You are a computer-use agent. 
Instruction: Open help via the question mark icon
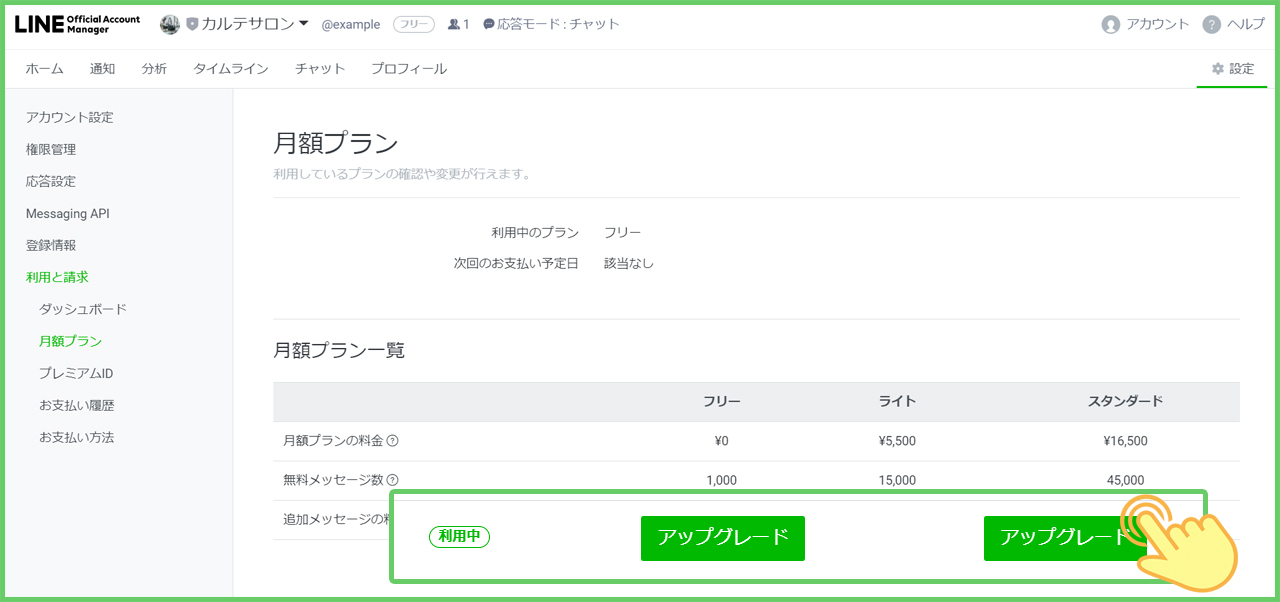[1211, 25]
